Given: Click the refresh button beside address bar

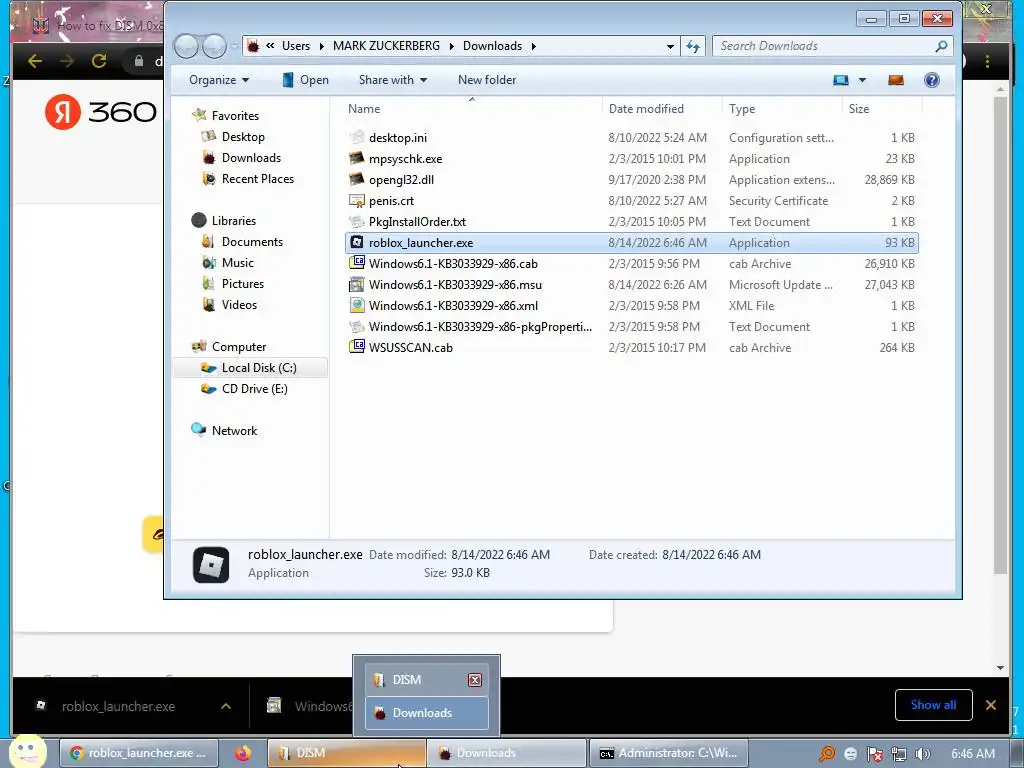Looking at the screenshot, I should pyautogui.click(x=693, y=46).
